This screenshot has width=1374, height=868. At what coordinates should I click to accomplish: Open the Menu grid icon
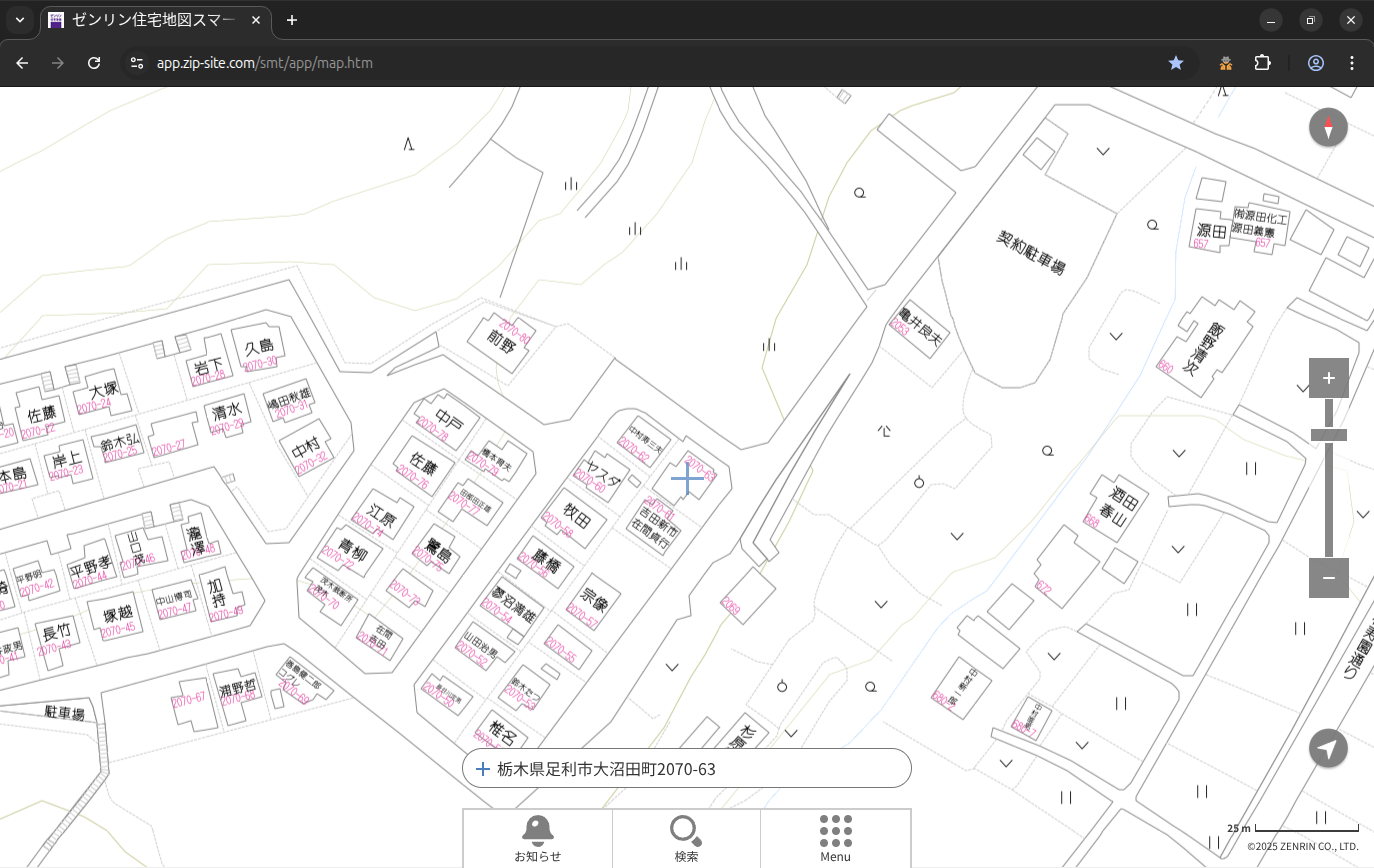point(835,838)
